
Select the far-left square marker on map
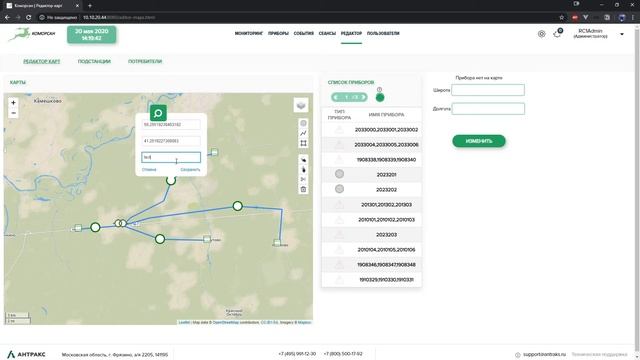pos(78,228)
